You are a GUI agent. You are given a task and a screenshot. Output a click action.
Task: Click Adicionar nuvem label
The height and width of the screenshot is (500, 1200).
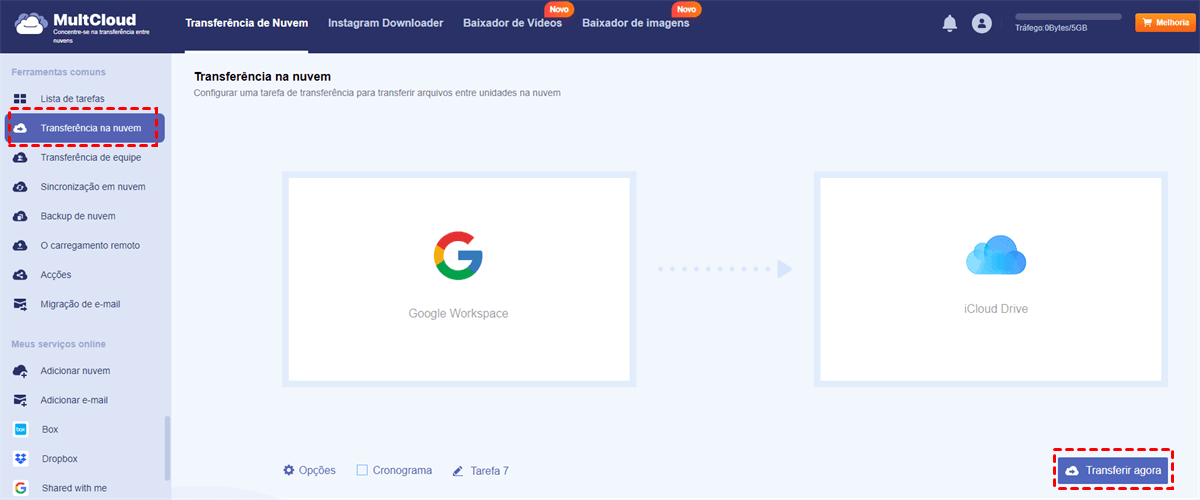(75, 371)
